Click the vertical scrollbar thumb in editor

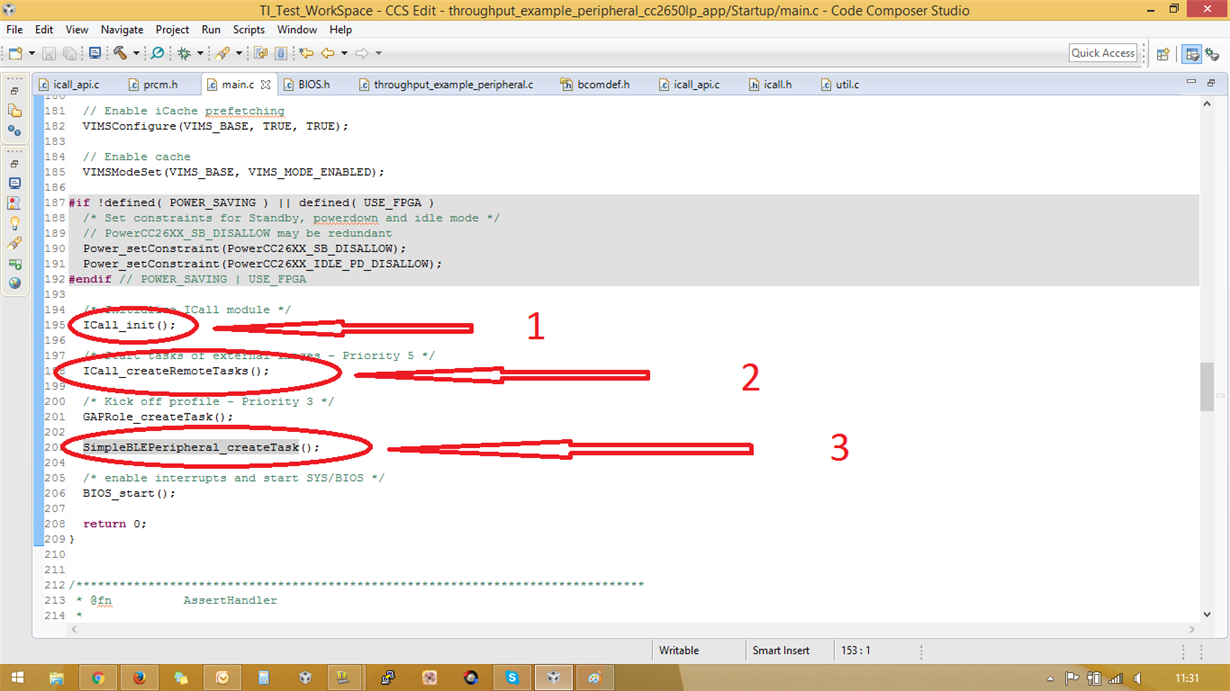(x=1207, y=386)
